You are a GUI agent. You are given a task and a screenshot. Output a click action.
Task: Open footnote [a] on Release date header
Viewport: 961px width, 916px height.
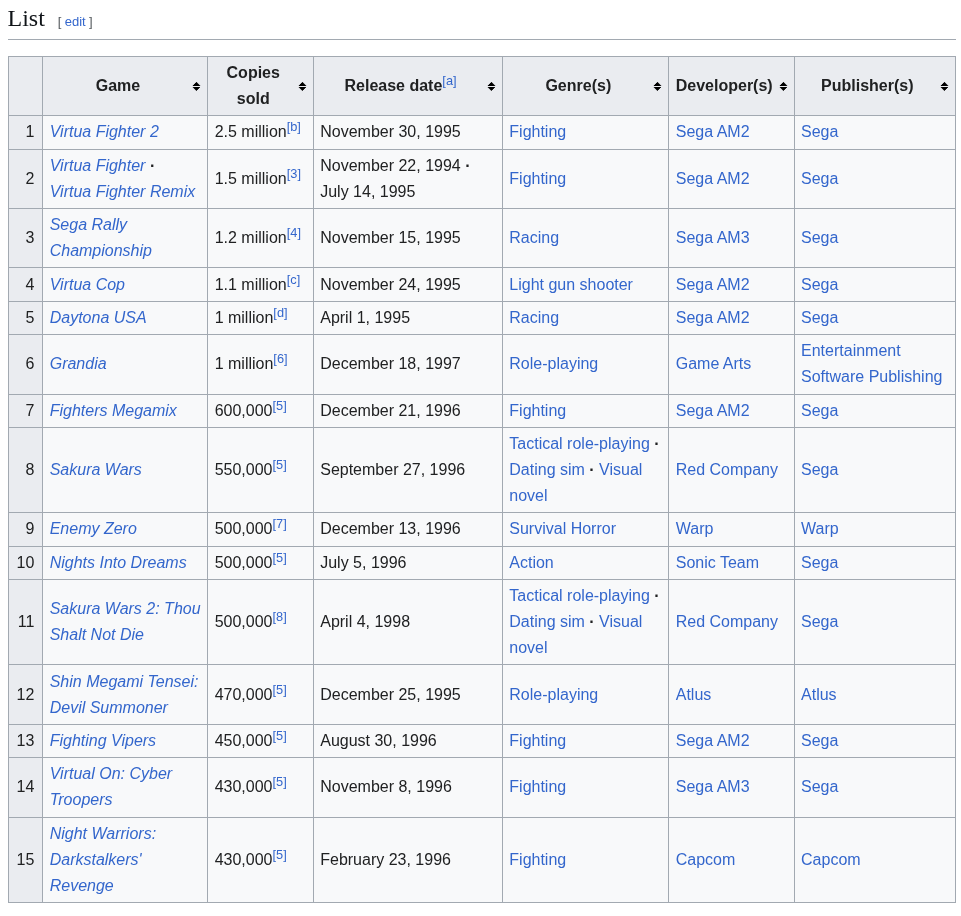[x=449, y=81]
